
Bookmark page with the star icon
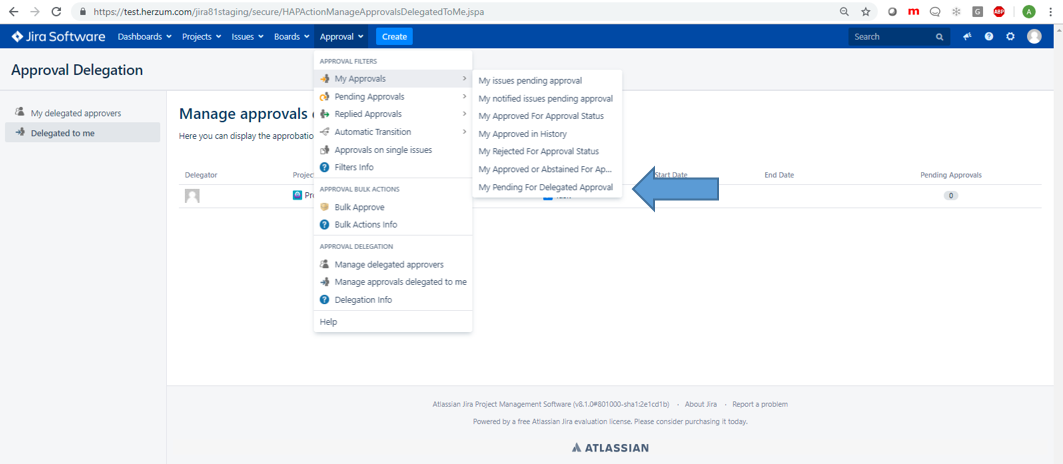(866, 11)
